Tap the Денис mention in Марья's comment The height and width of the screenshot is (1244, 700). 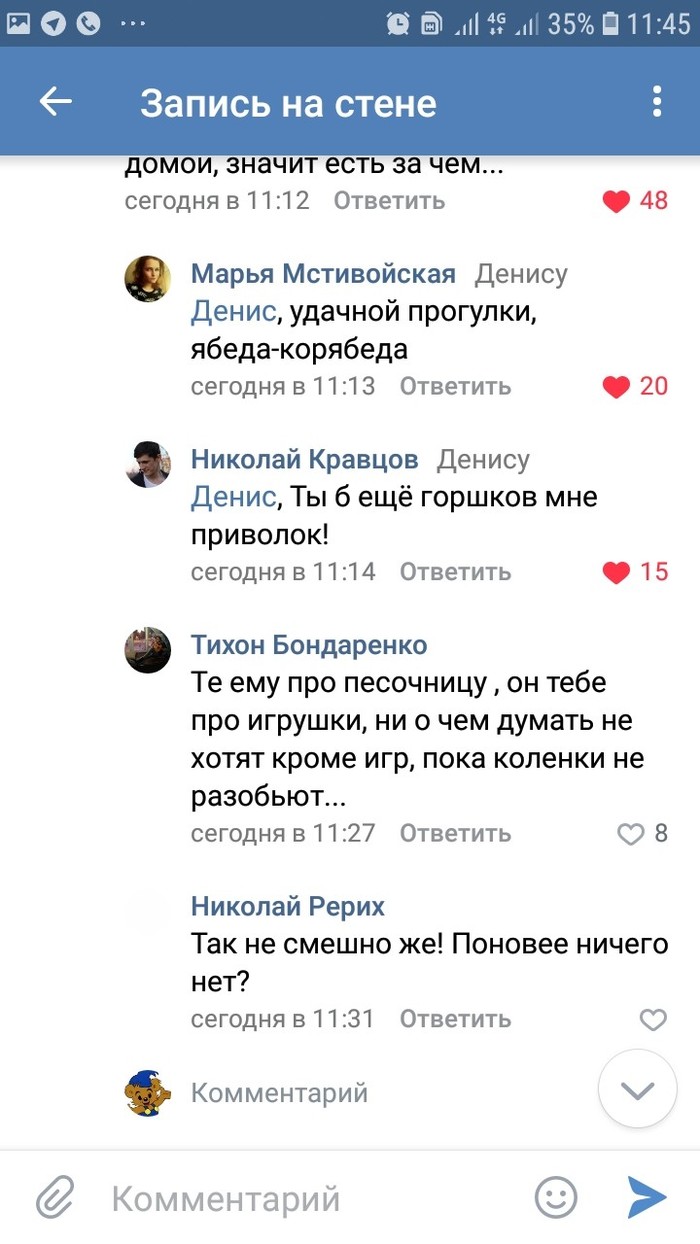pos(233,312)
